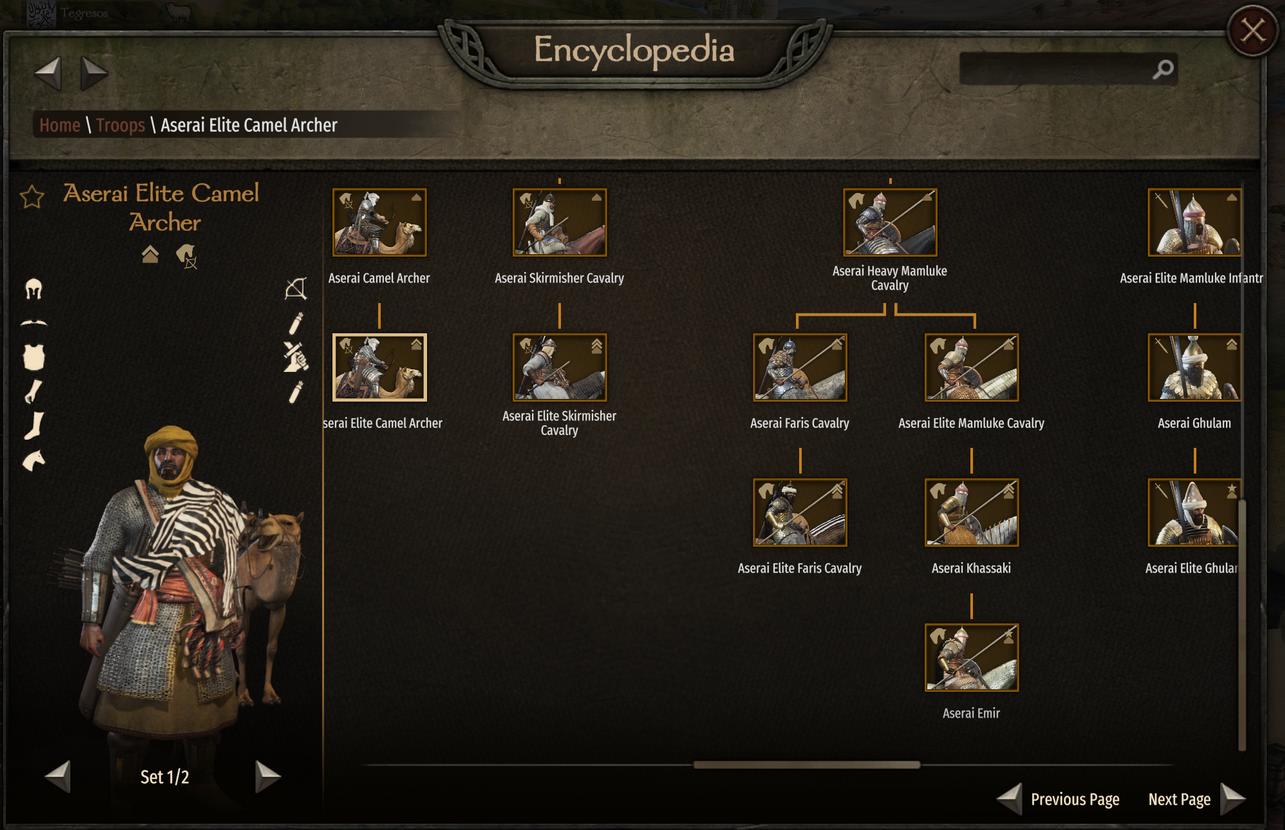The width and height of the screenshot is (1285, 830).
Task: Bookmark troop with the favorite star icon
Action: pos(32,196)
